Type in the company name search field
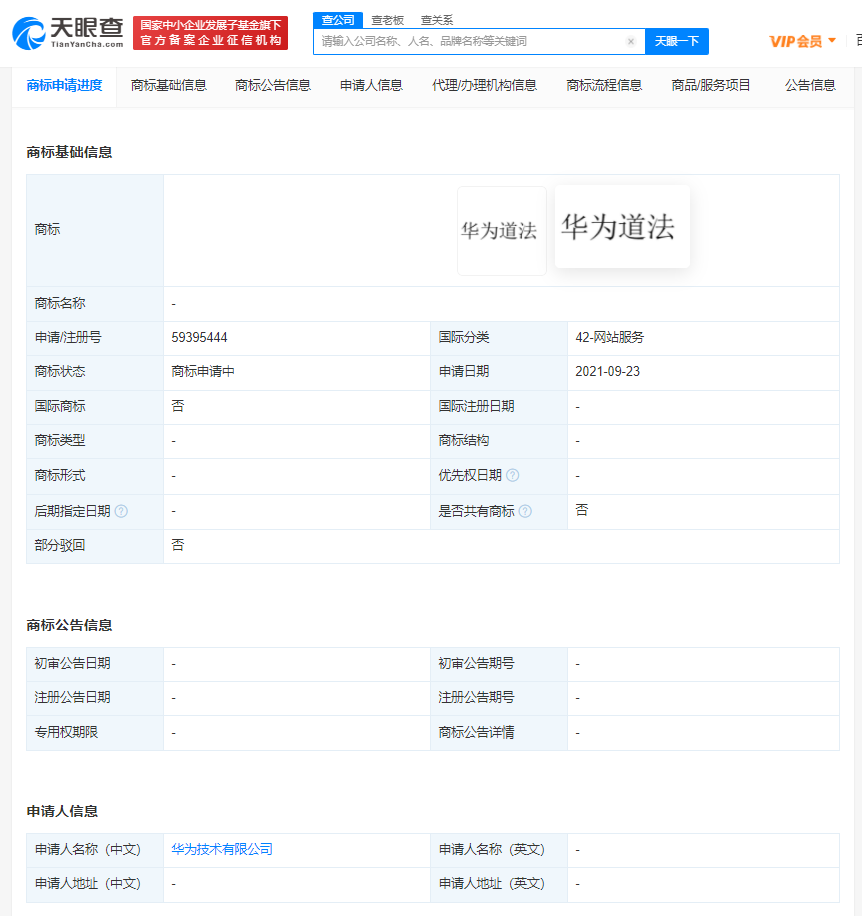The height and width of the screenshot is (916, 862). pos(470,41)
